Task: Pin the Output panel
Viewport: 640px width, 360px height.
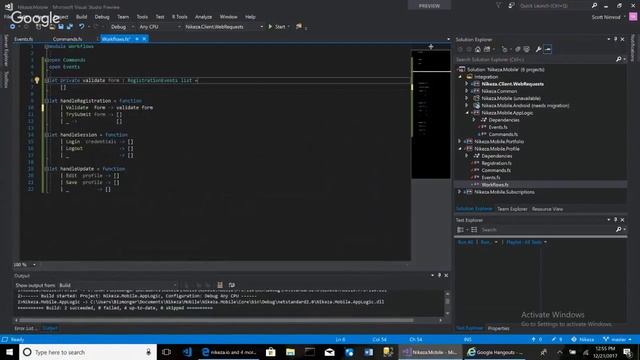Action: pyautogui.click(x=439, y=276)
